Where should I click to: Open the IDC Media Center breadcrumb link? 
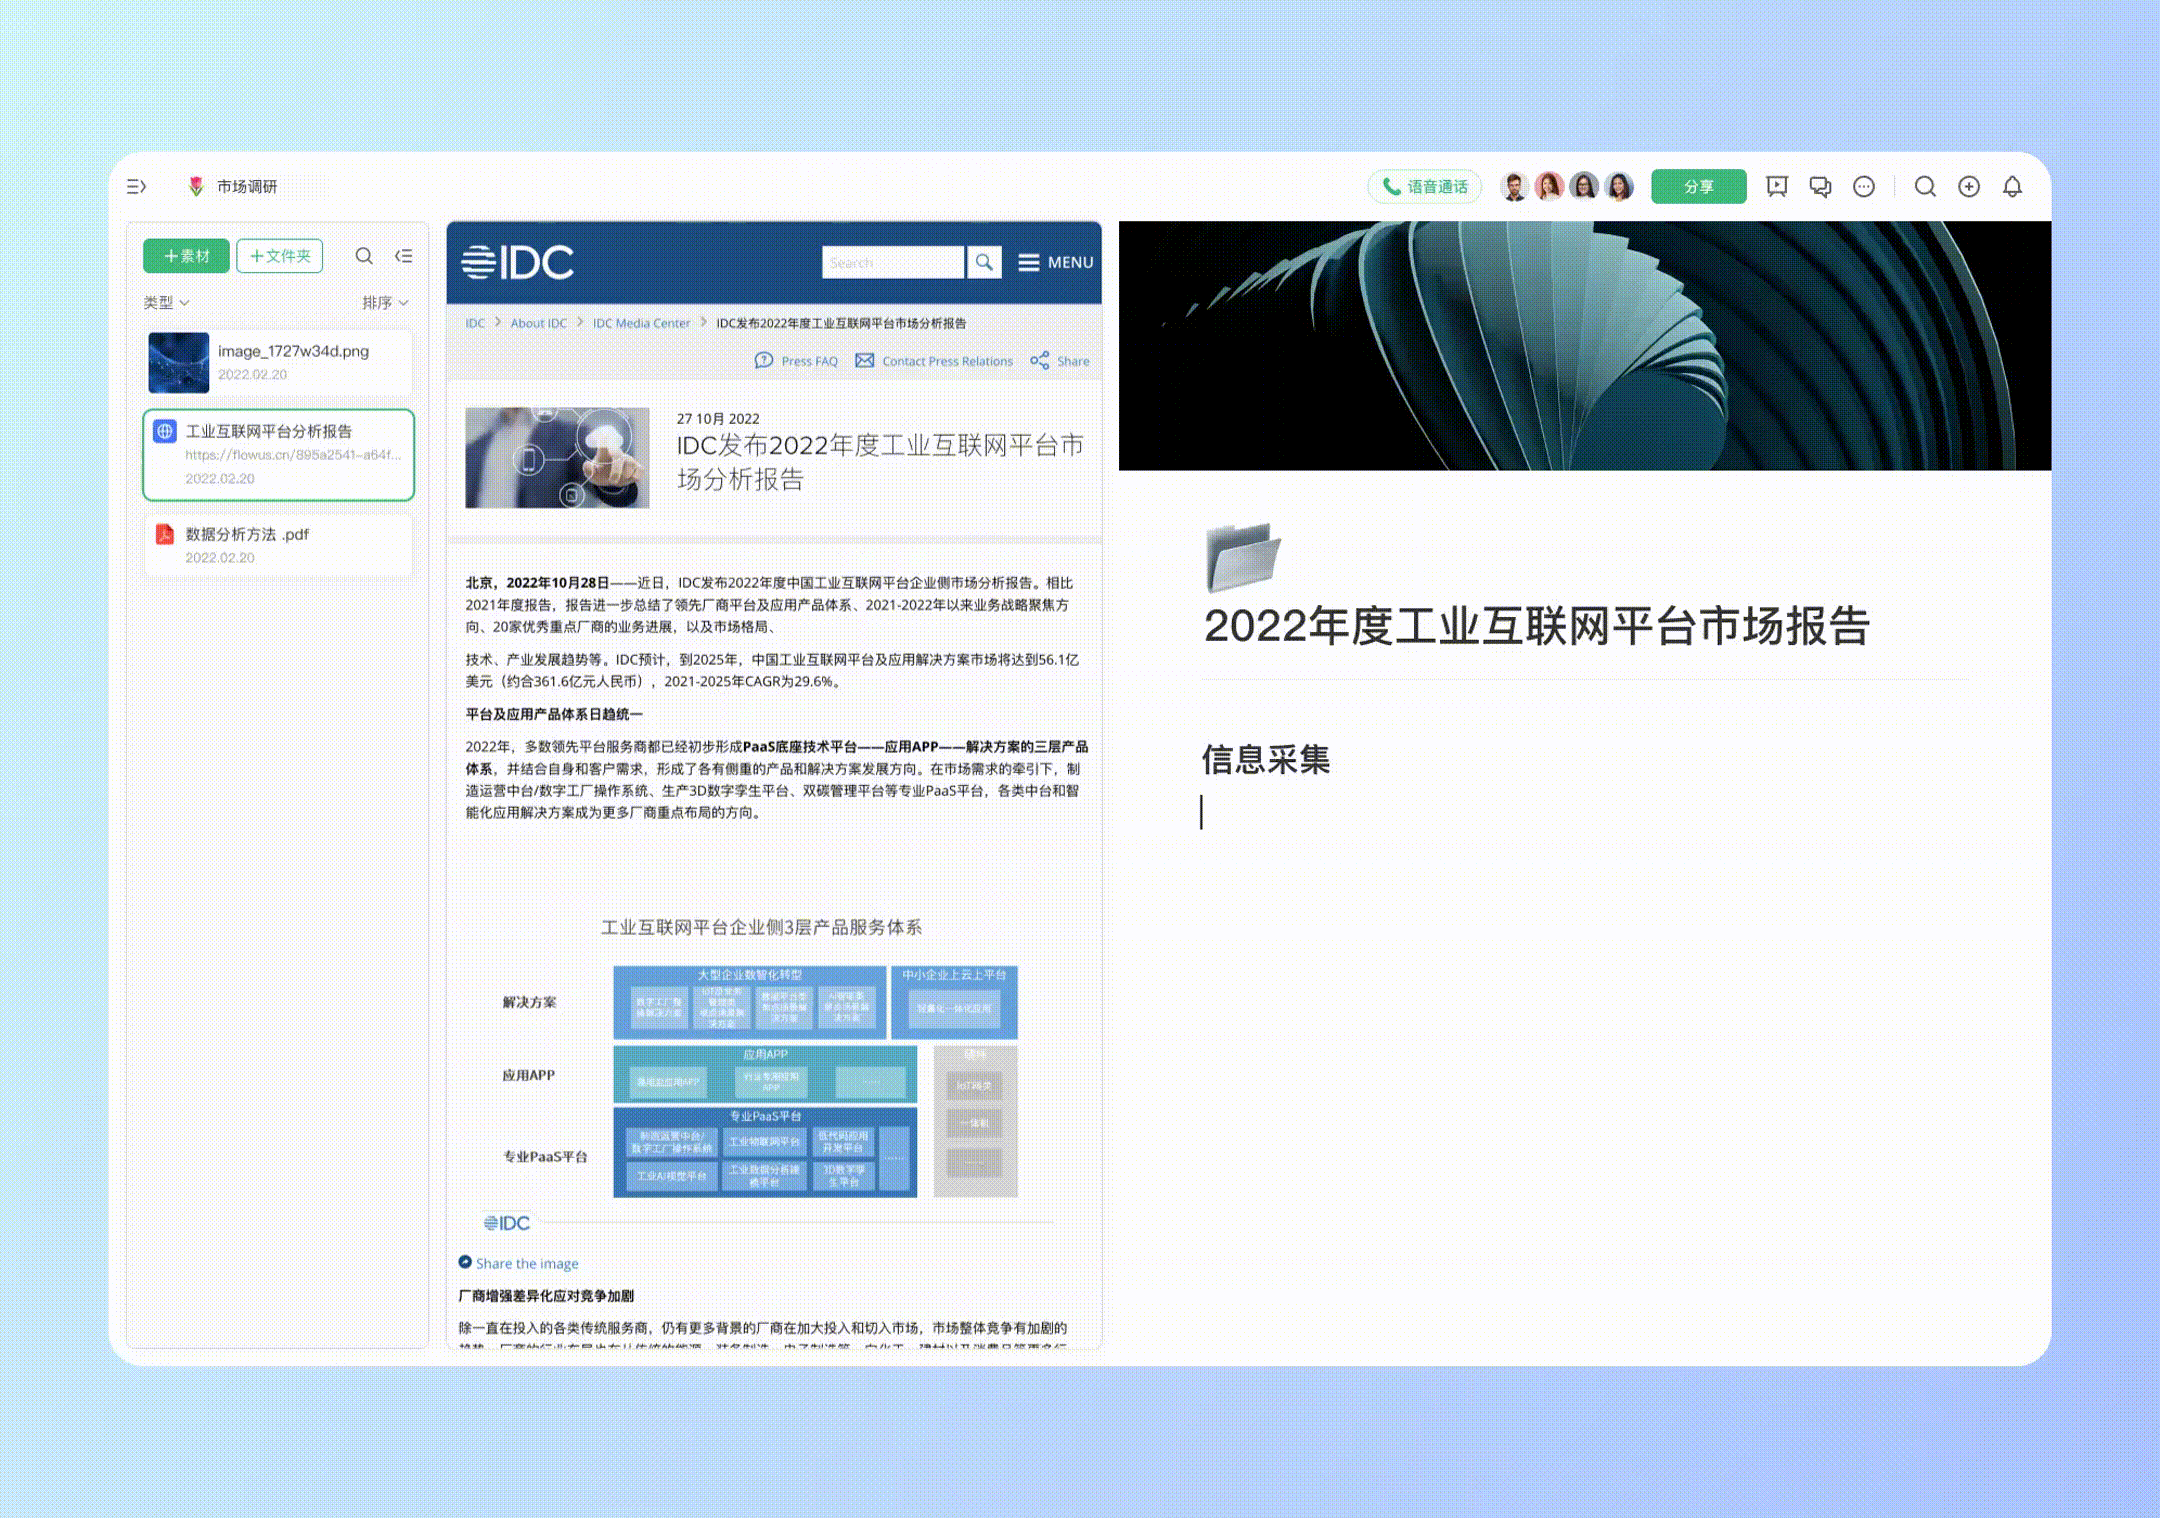(x=641, y=323)
